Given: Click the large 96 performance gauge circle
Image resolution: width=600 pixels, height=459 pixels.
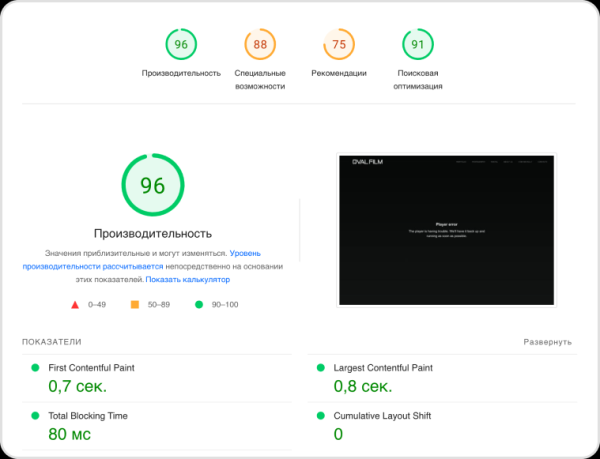Looking at the screenshot, I should click(152, 186).
